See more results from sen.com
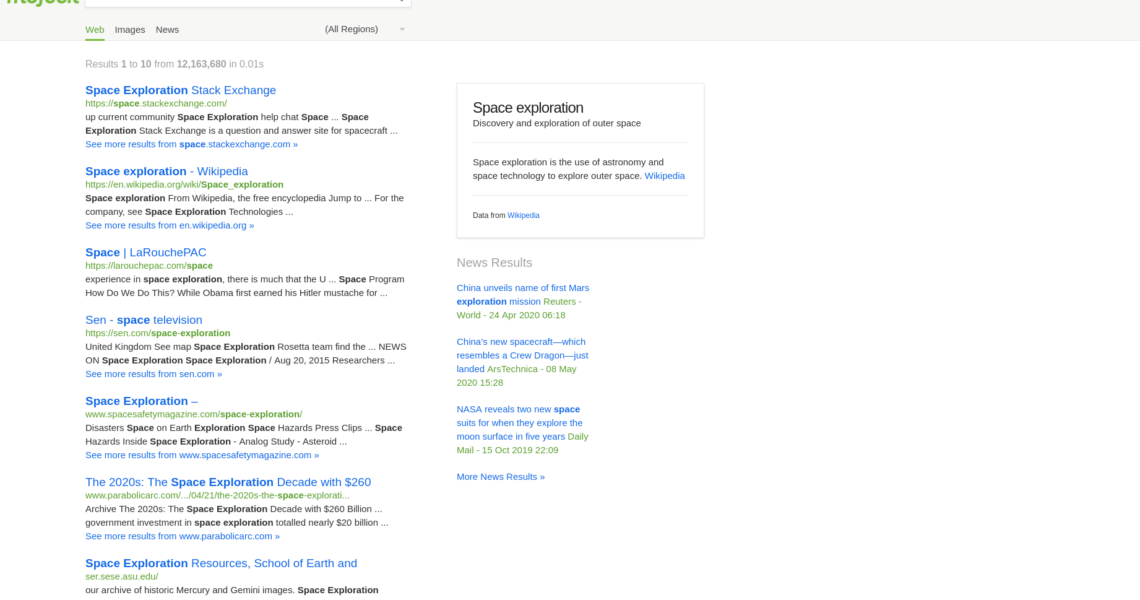 point(153,374)
